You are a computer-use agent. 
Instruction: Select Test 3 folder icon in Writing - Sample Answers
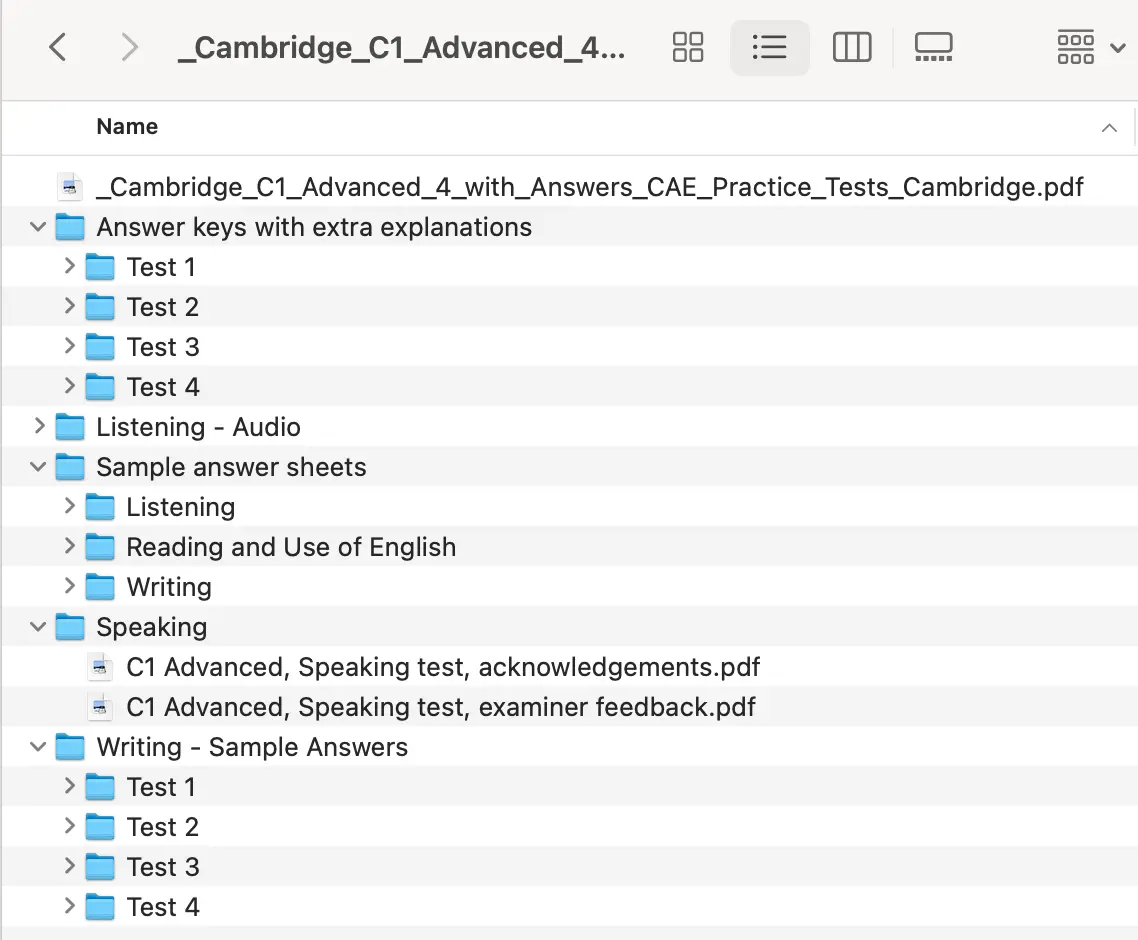(100, 866)
